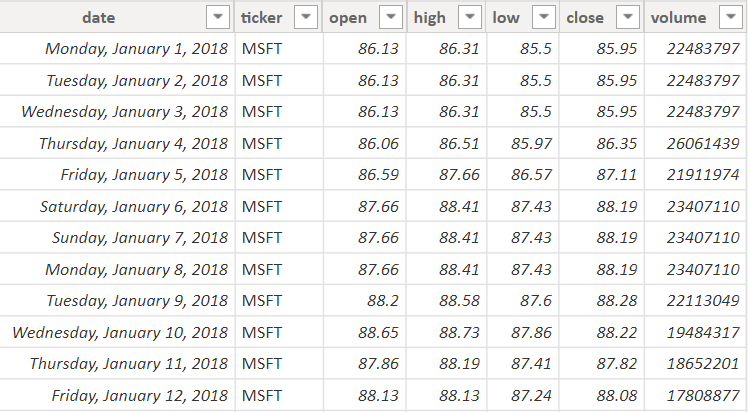Click volume value 18652201
This screenshot has height=412, width=748.
pos(703,364)
